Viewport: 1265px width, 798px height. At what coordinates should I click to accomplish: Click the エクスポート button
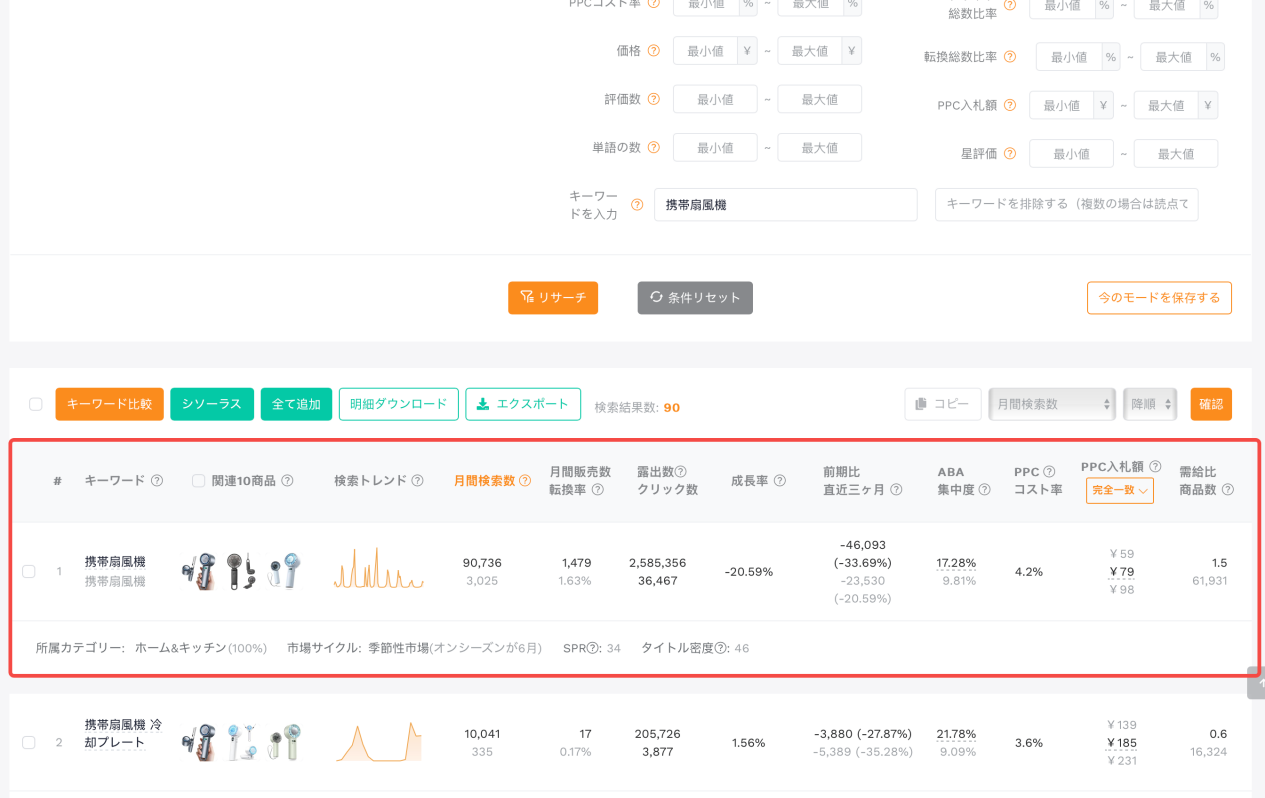(523, 404)
